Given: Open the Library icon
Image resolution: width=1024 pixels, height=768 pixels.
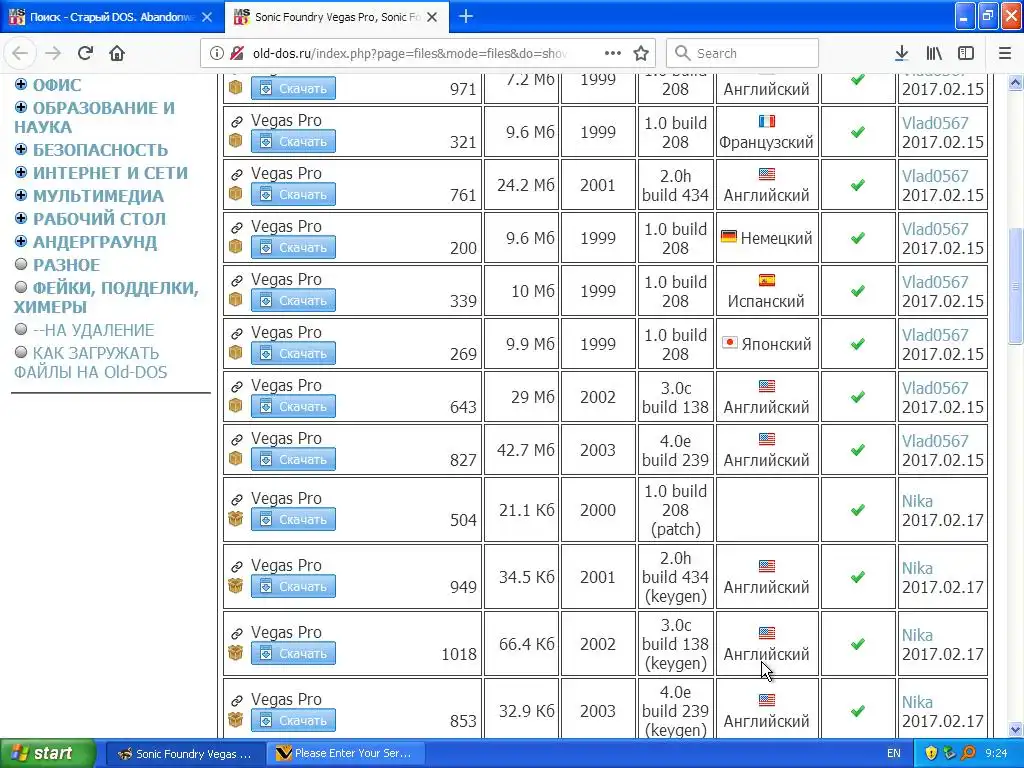Looking at the screenshot, I should [935, 53].
